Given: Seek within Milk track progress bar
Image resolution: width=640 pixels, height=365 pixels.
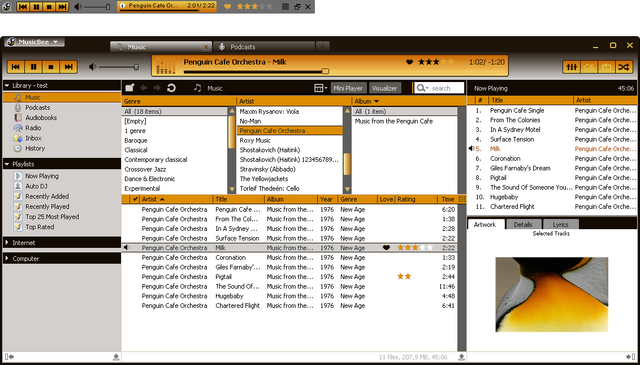Looking at the screenshot, I should coord(256,71).
